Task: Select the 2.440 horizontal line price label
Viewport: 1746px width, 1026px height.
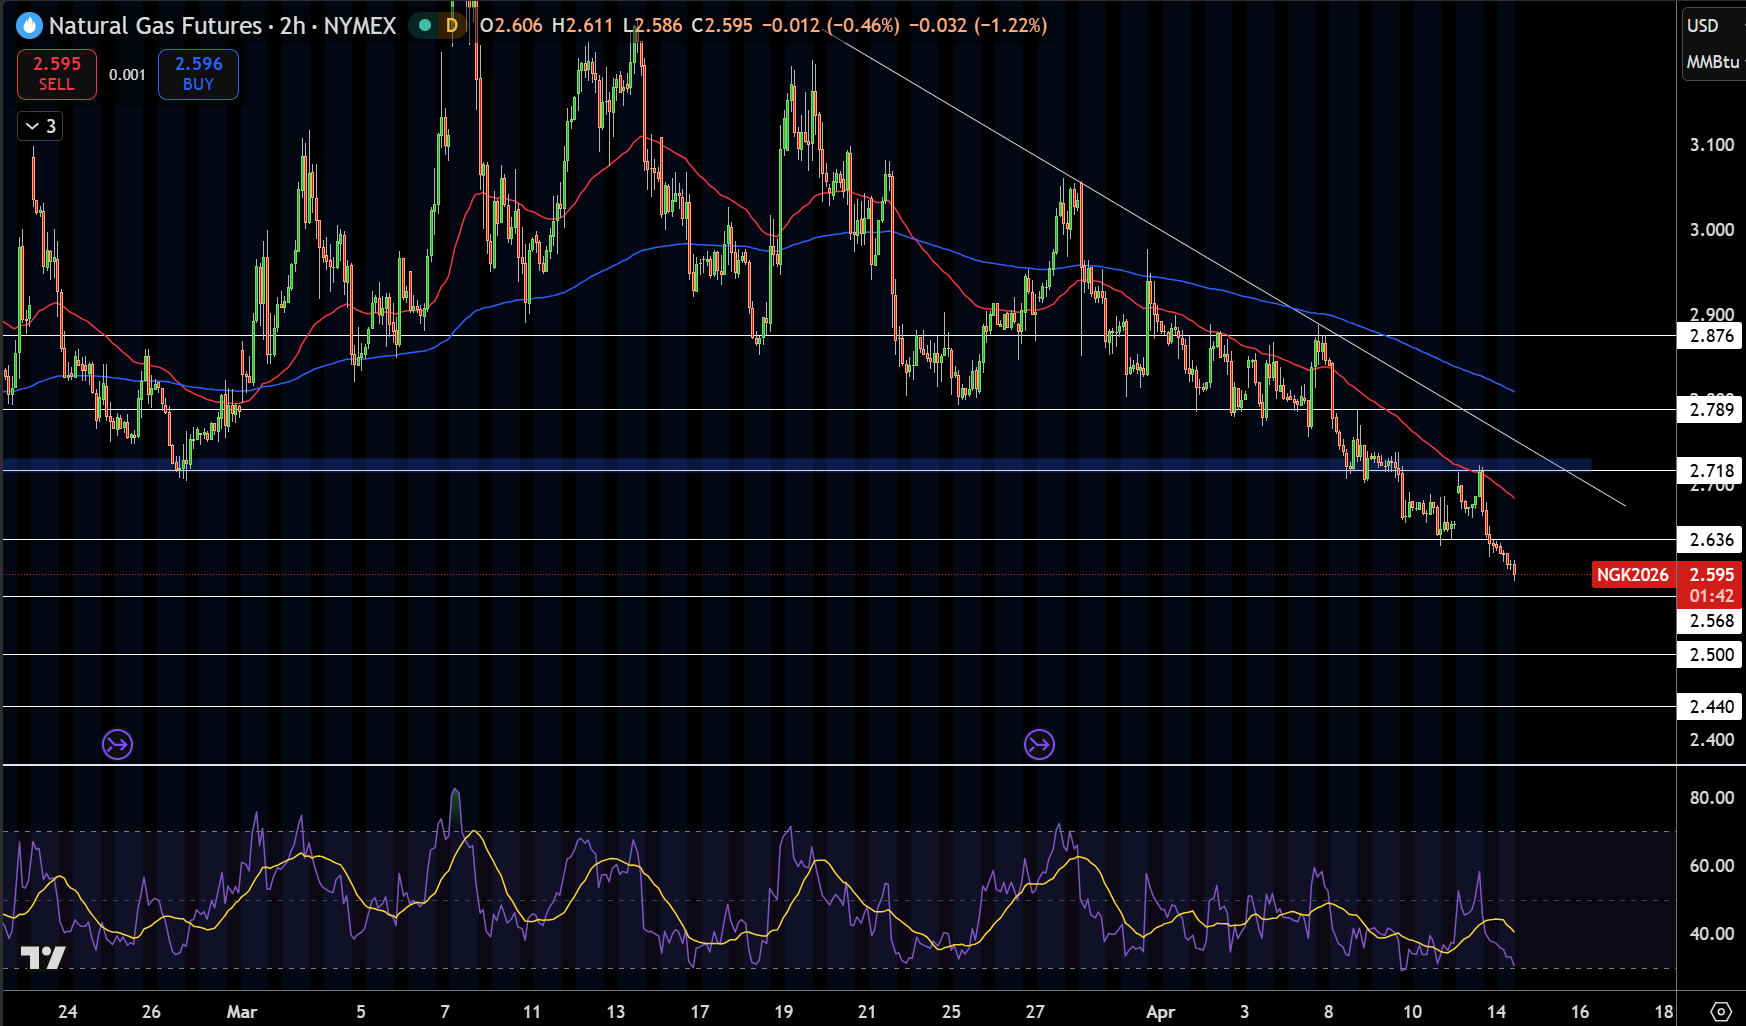Action: (1712, 707)
